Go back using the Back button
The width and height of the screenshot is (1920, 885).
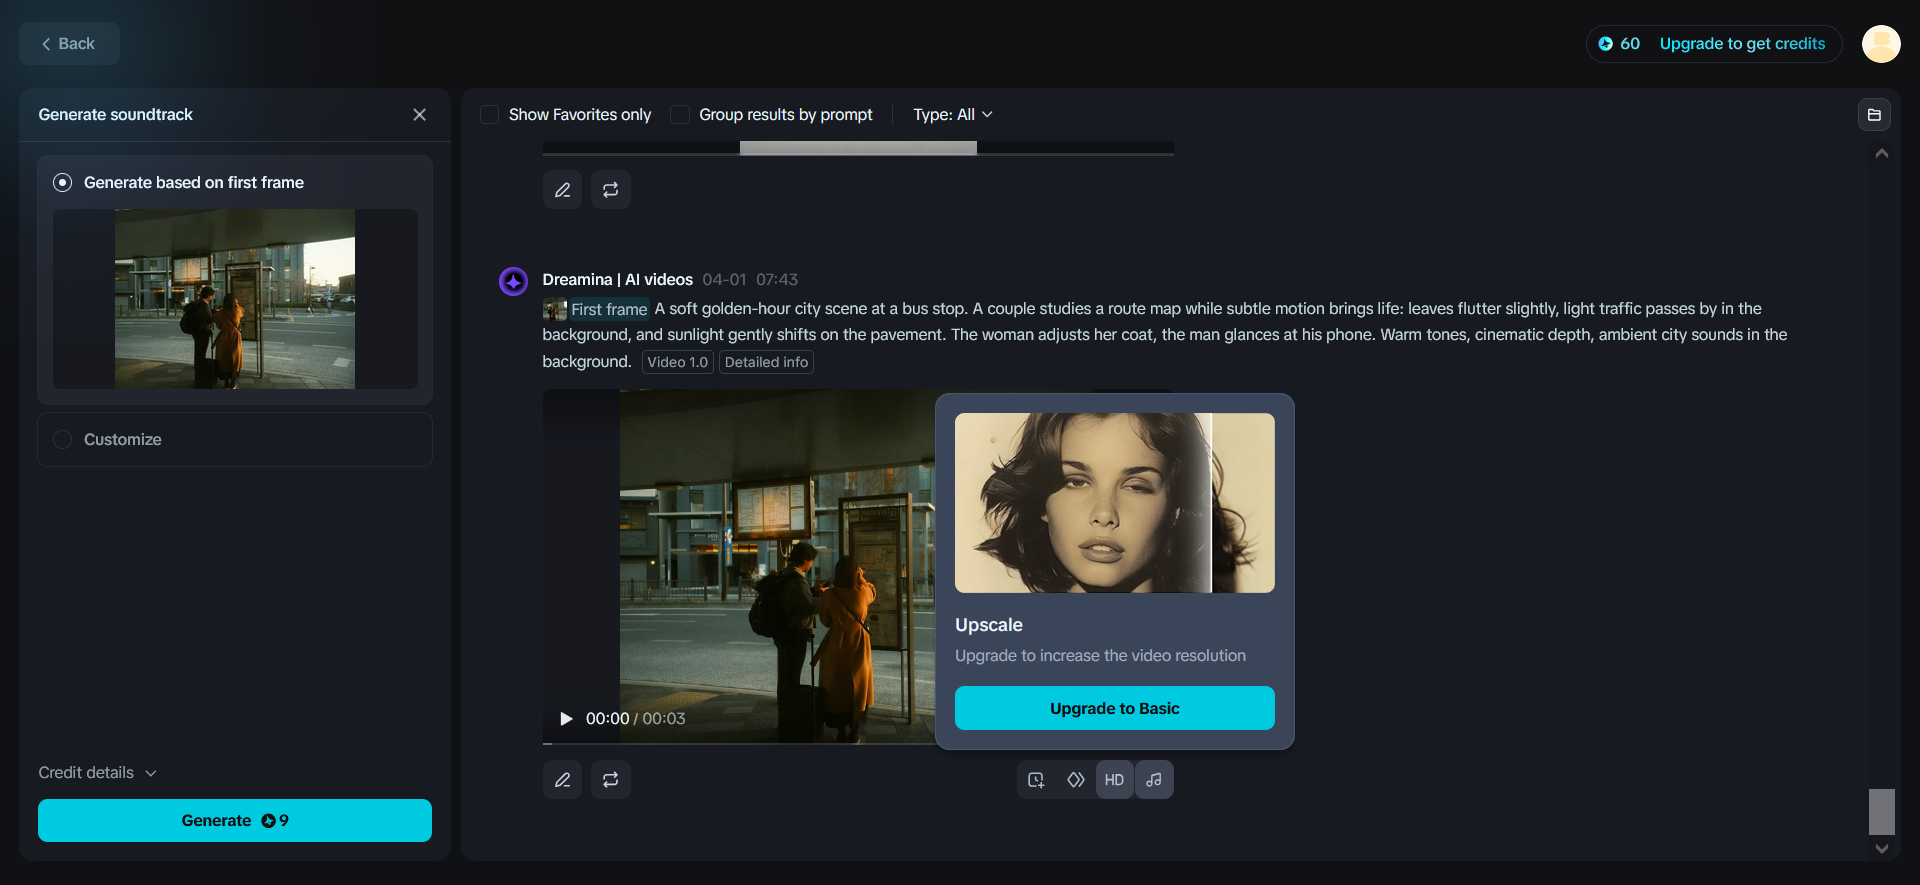pos(69,44)
